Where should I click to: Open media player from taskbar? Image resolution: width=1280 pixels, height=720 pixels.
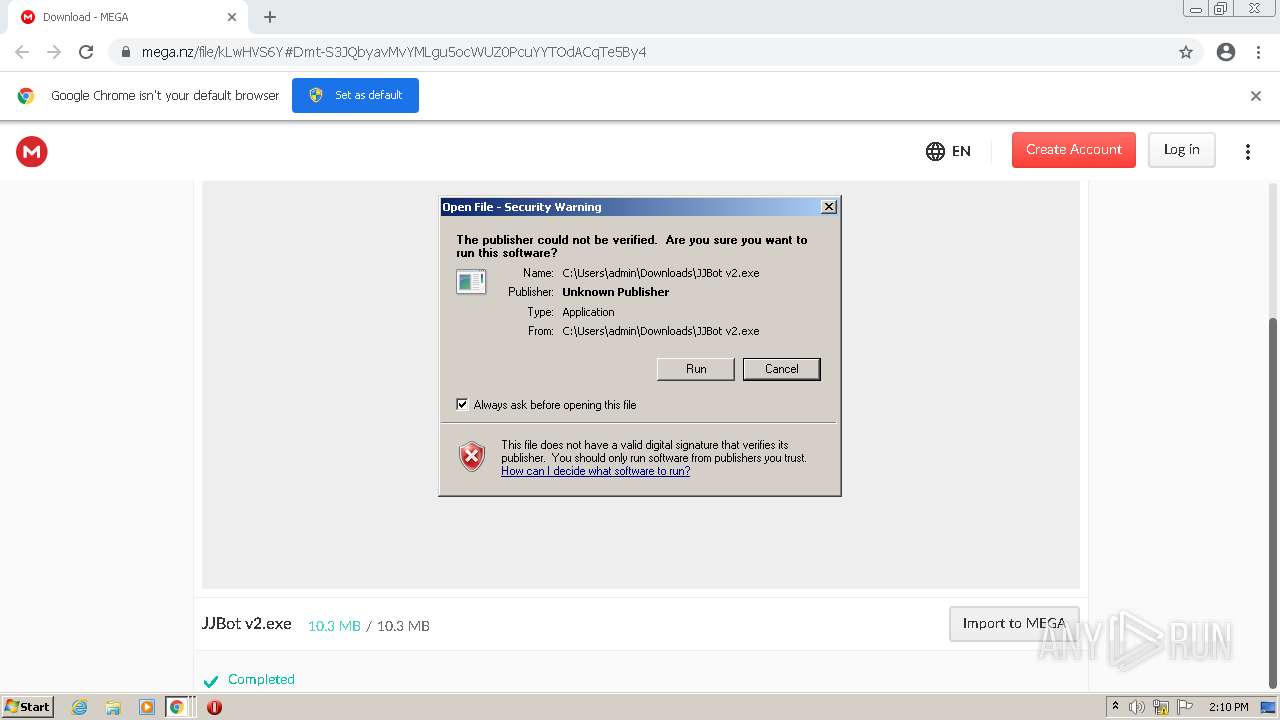pyautogui.click(x=147, y=707)
